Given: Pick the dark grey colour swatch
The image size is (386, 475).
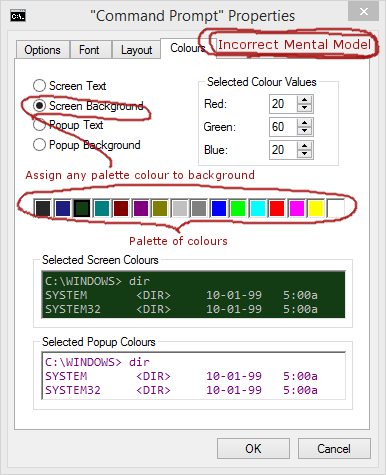Looking at the screenshot, I should click(x=199, y=208).
